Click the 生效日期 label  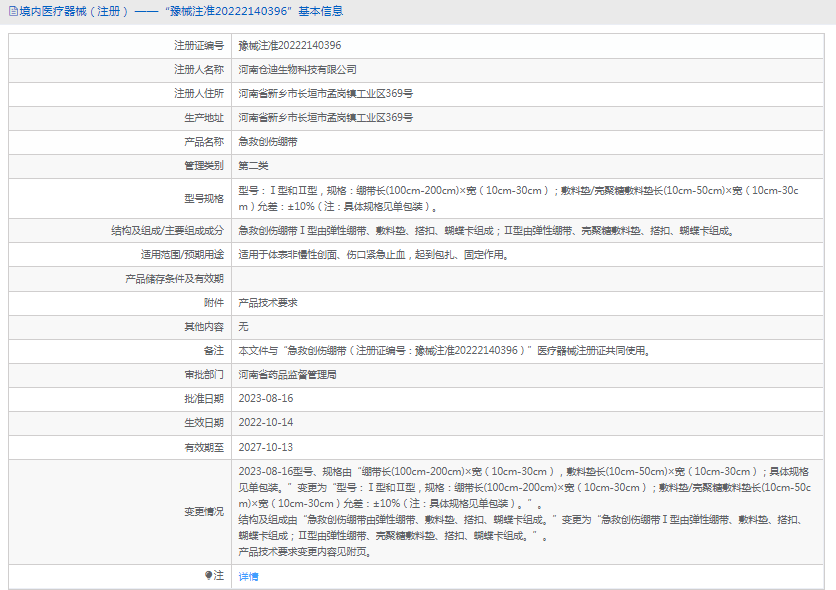[204, 422]
